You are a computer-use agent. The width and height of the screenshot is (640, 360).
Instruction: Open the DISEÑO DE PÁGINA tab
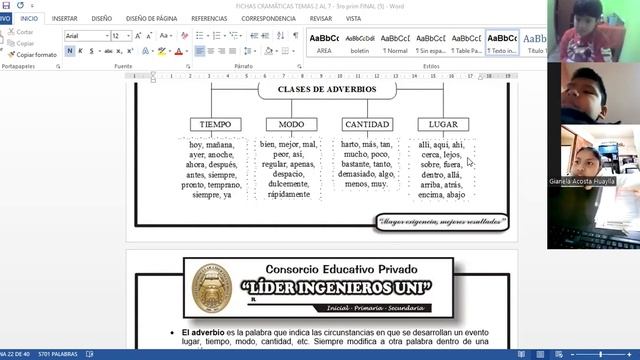point(151,19)
